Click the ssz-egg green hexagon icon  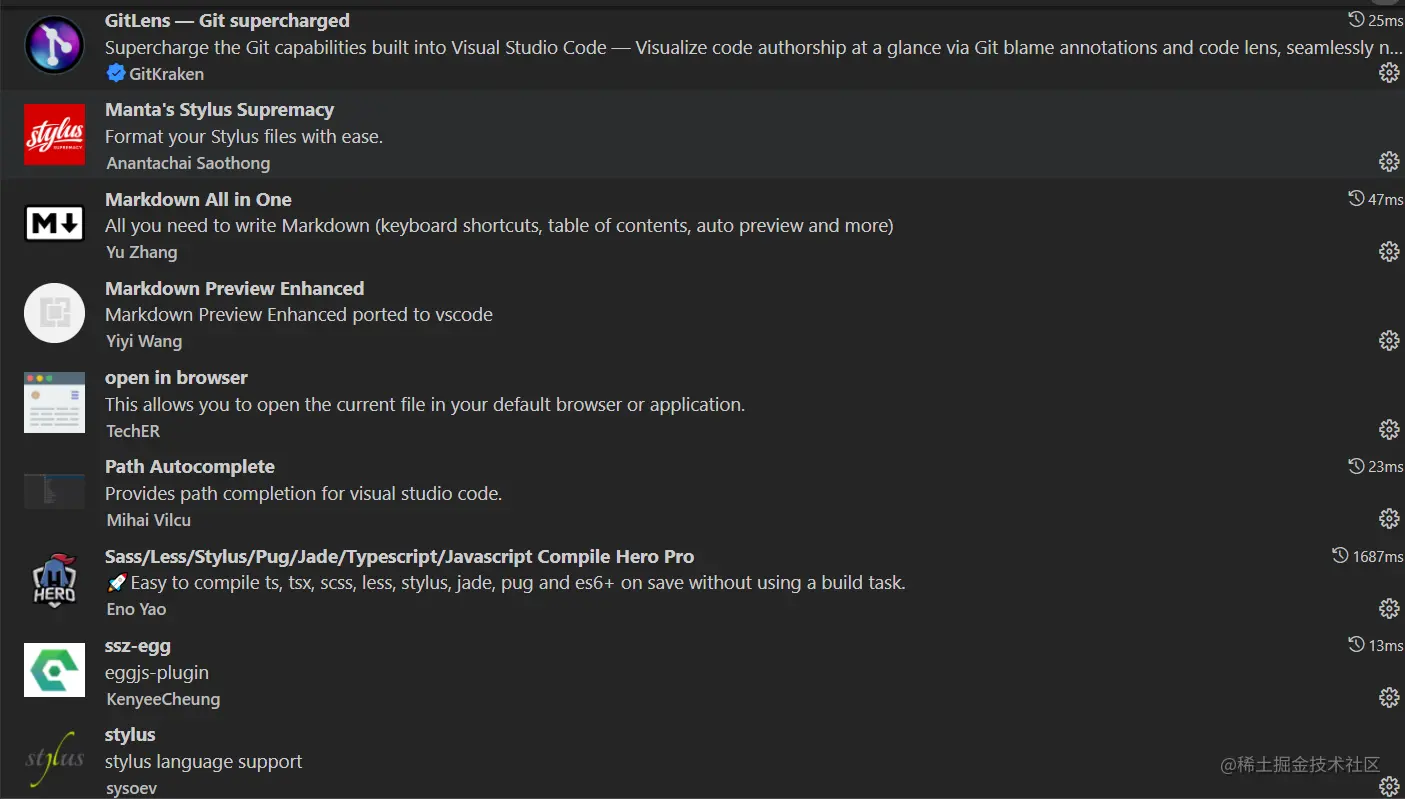tap(54, 670)
